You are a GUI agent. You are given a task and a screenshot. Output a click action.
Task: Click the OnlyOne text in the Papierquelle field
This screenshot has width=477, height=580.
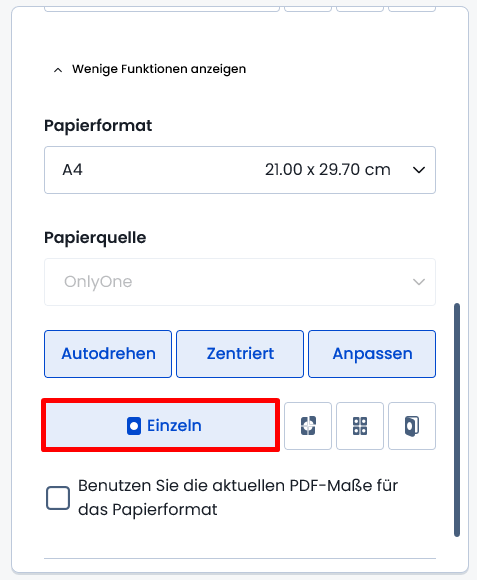click(98, 282)
